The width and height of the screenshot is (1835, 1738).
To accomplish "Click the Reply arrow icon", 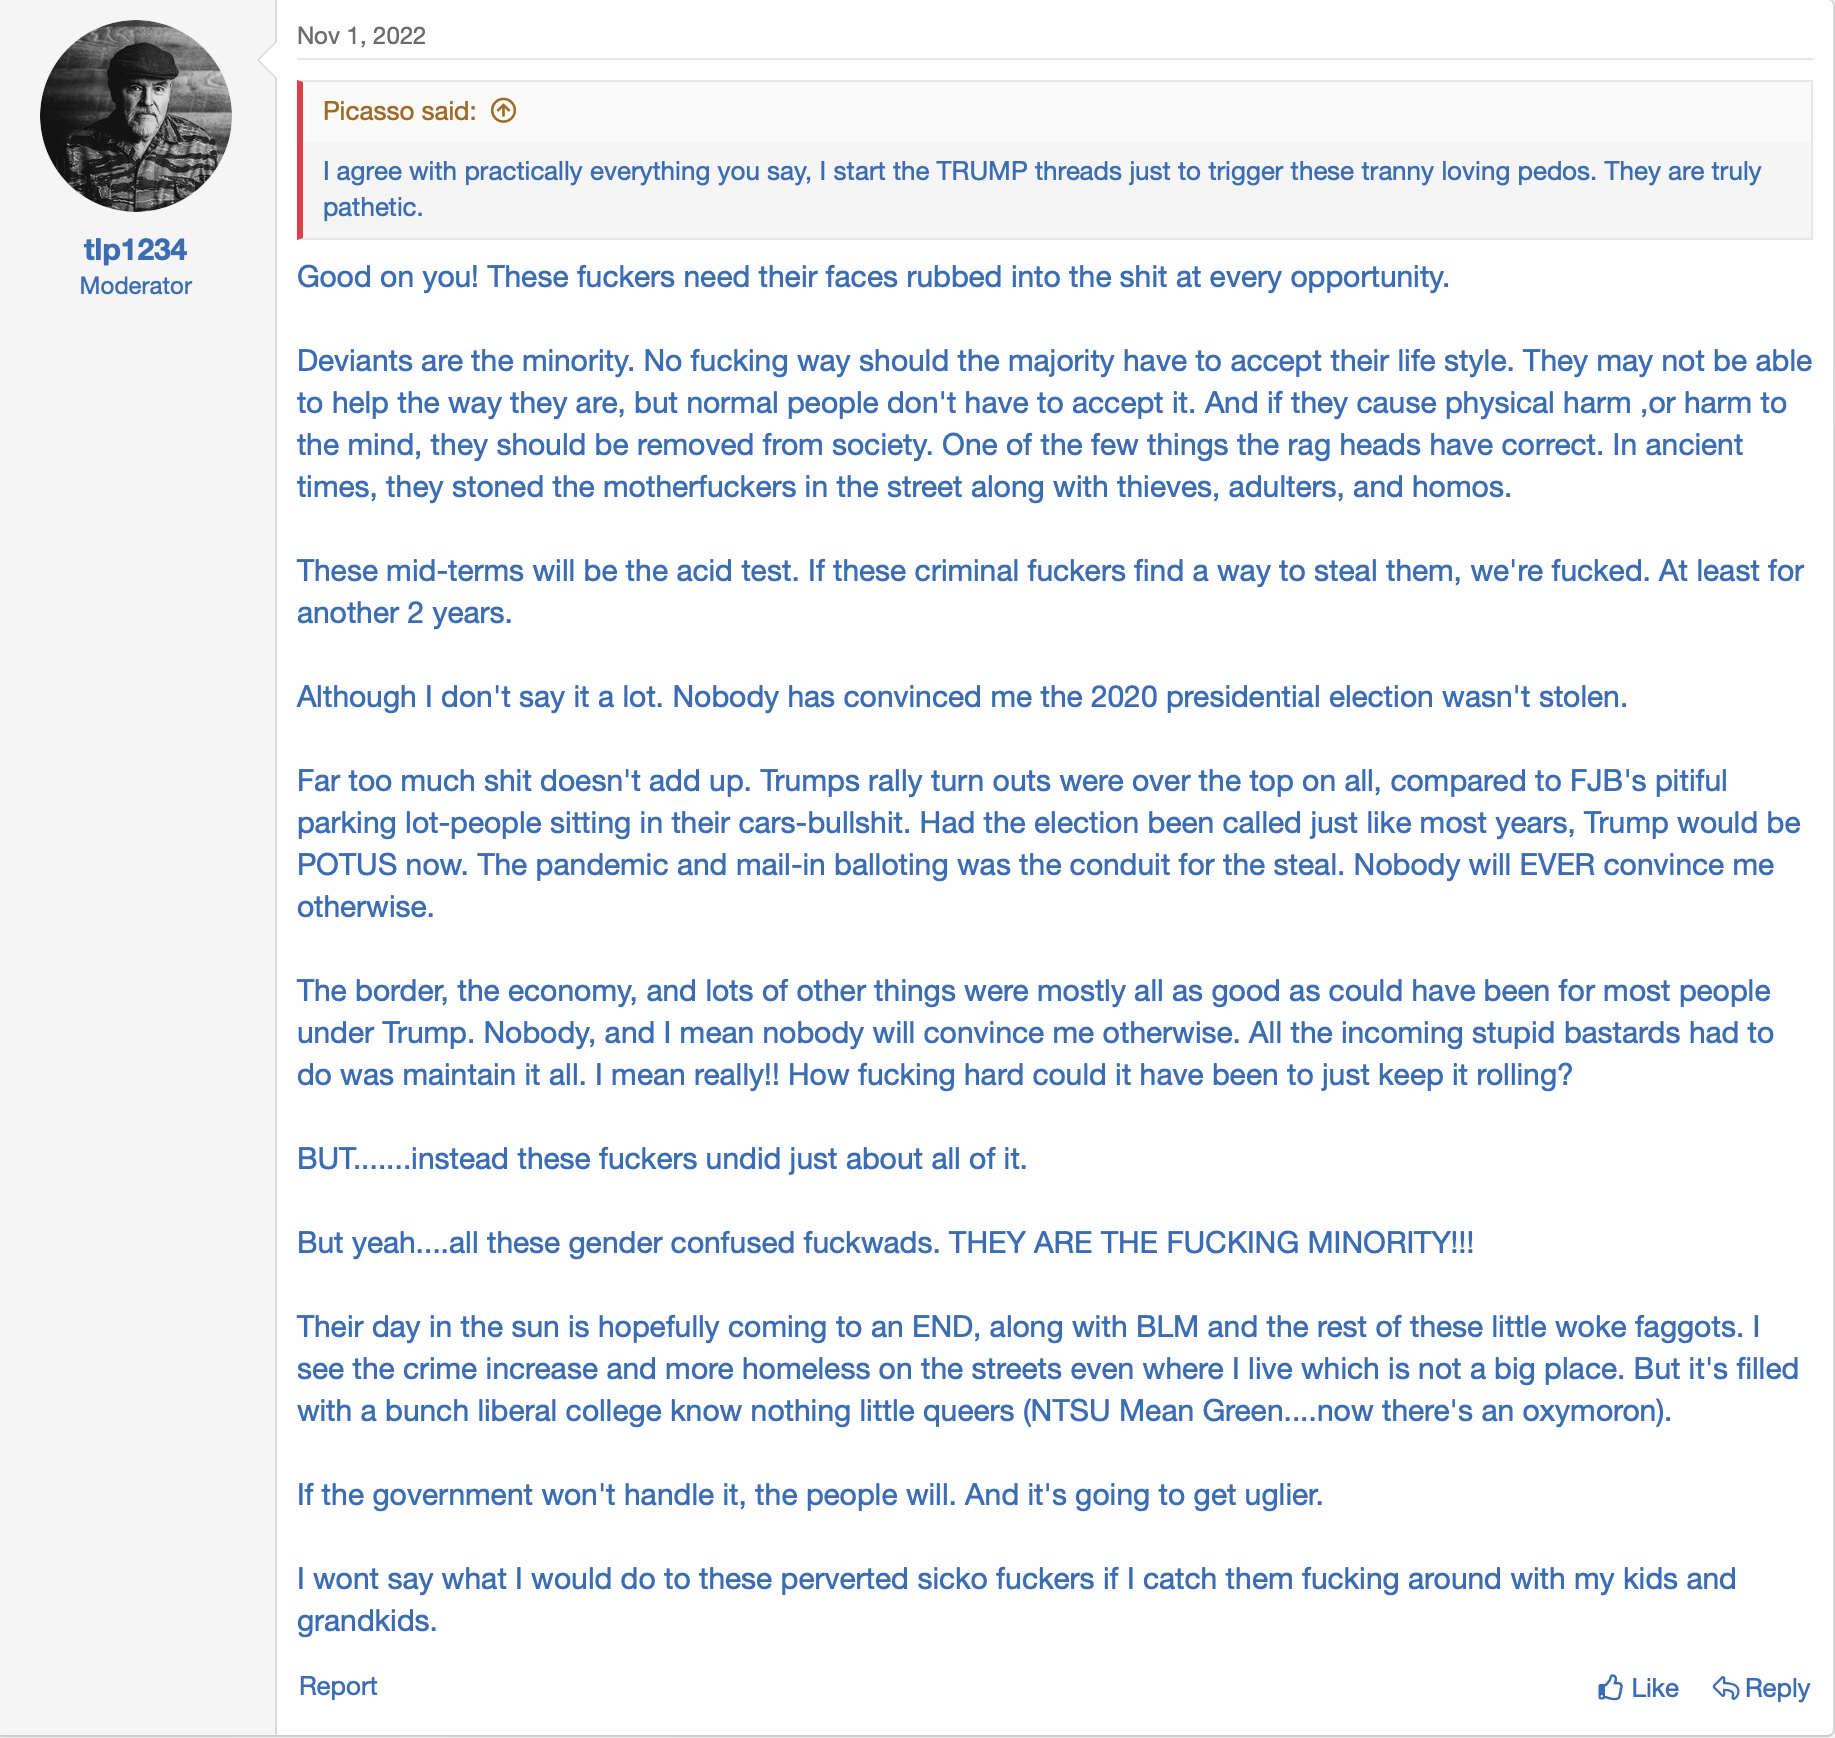I will click(1725, 1688).
